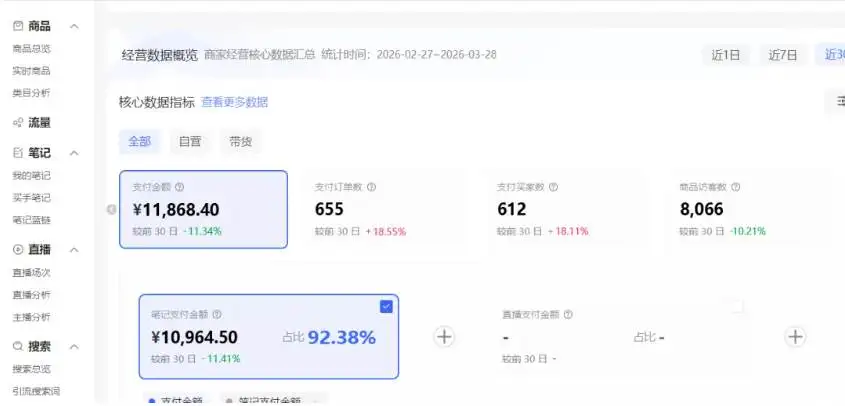Click the ¥10,964.50 amount

click(x=195, y=338)
